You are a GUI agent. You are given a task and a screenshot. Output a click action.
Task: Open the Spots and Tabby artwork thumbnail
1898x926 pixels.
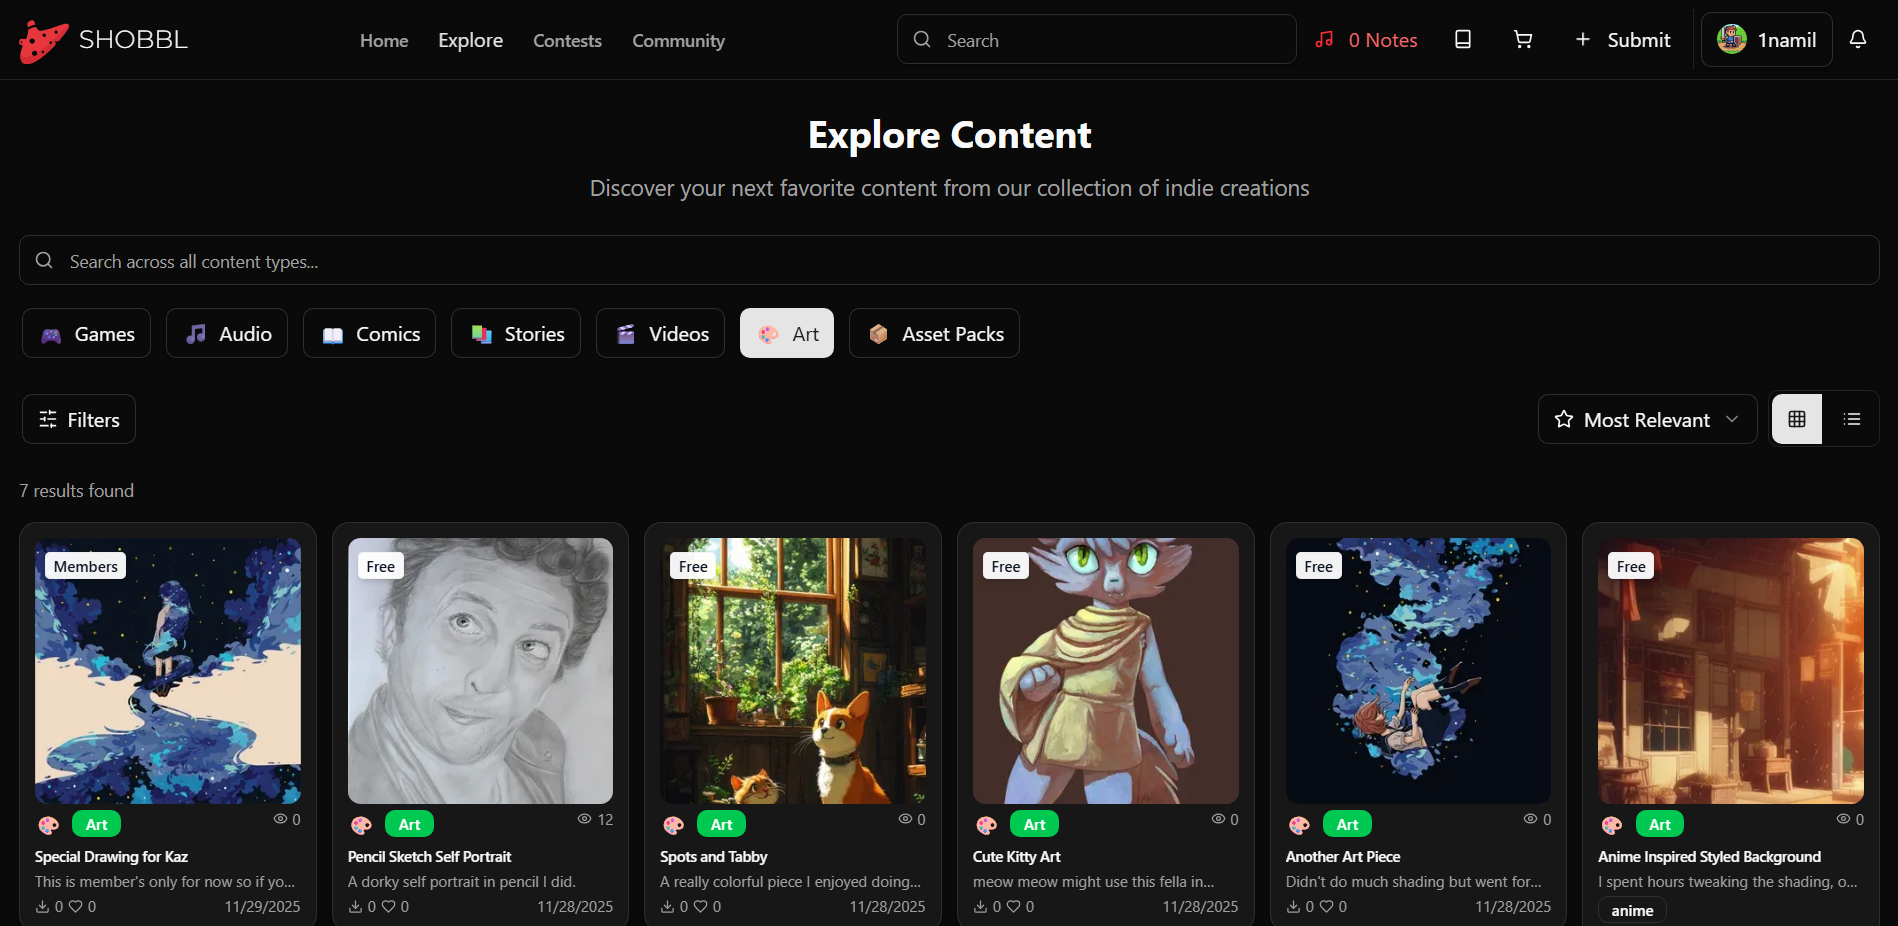pos(793,671)
